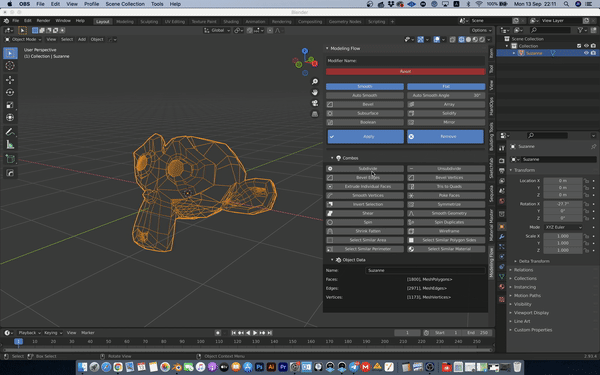The image size is (600, 375).
Task: Click the blue Remove button
Action: (x=445, y=137)
